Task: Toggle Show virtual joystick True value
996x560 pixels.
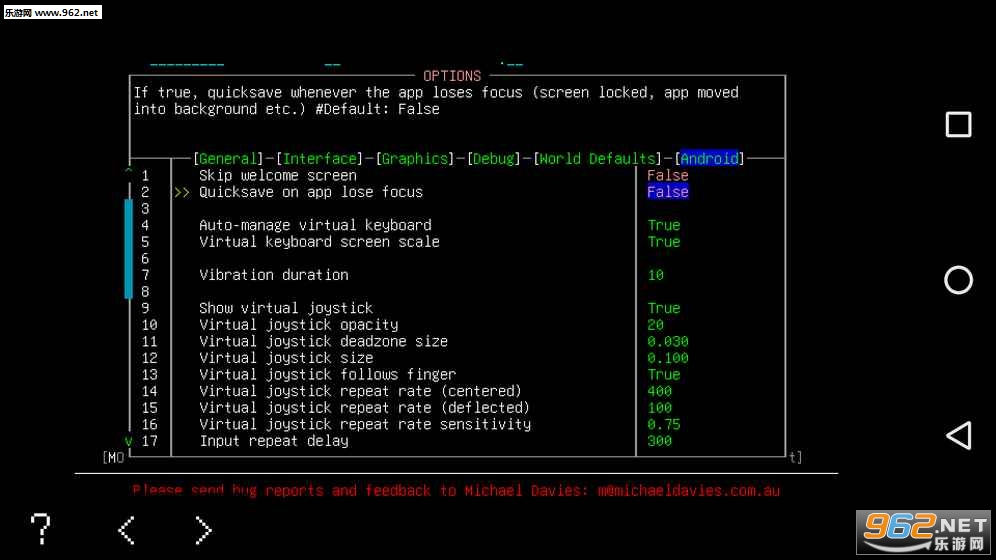Action: pyautogui.click(x=663, y=308)
